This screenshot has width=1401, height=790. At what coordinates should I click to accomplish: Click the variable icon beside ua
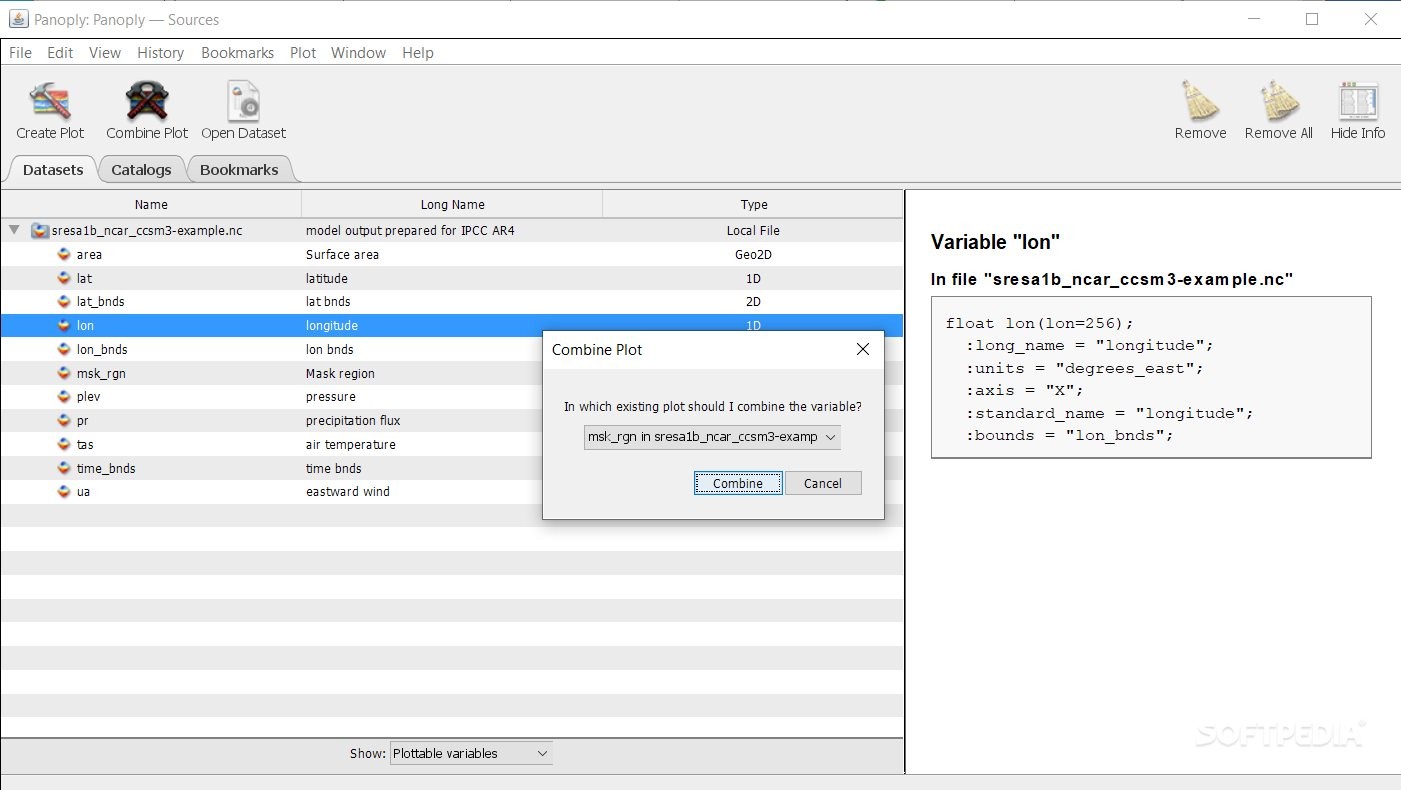(64, 491)
